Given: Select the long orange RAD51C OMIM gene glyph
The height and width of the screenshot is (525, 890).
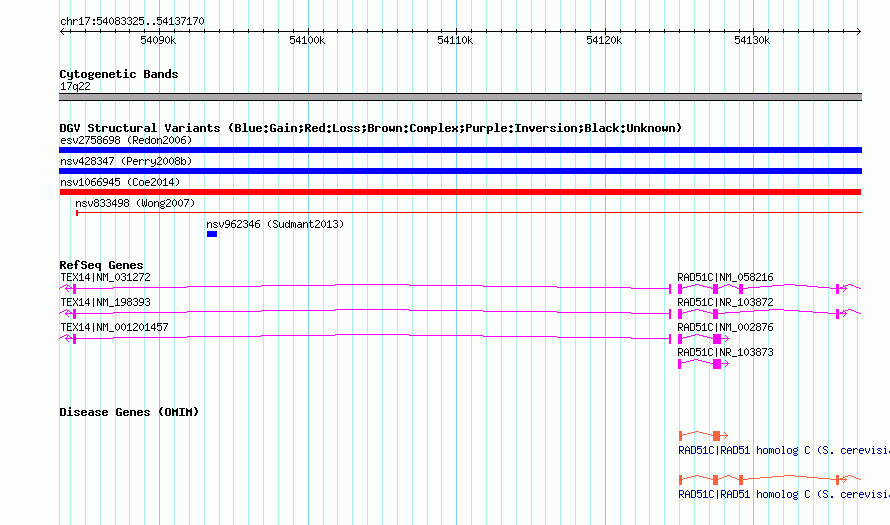Looking at the screenshot, I should [x=770, y=480].
